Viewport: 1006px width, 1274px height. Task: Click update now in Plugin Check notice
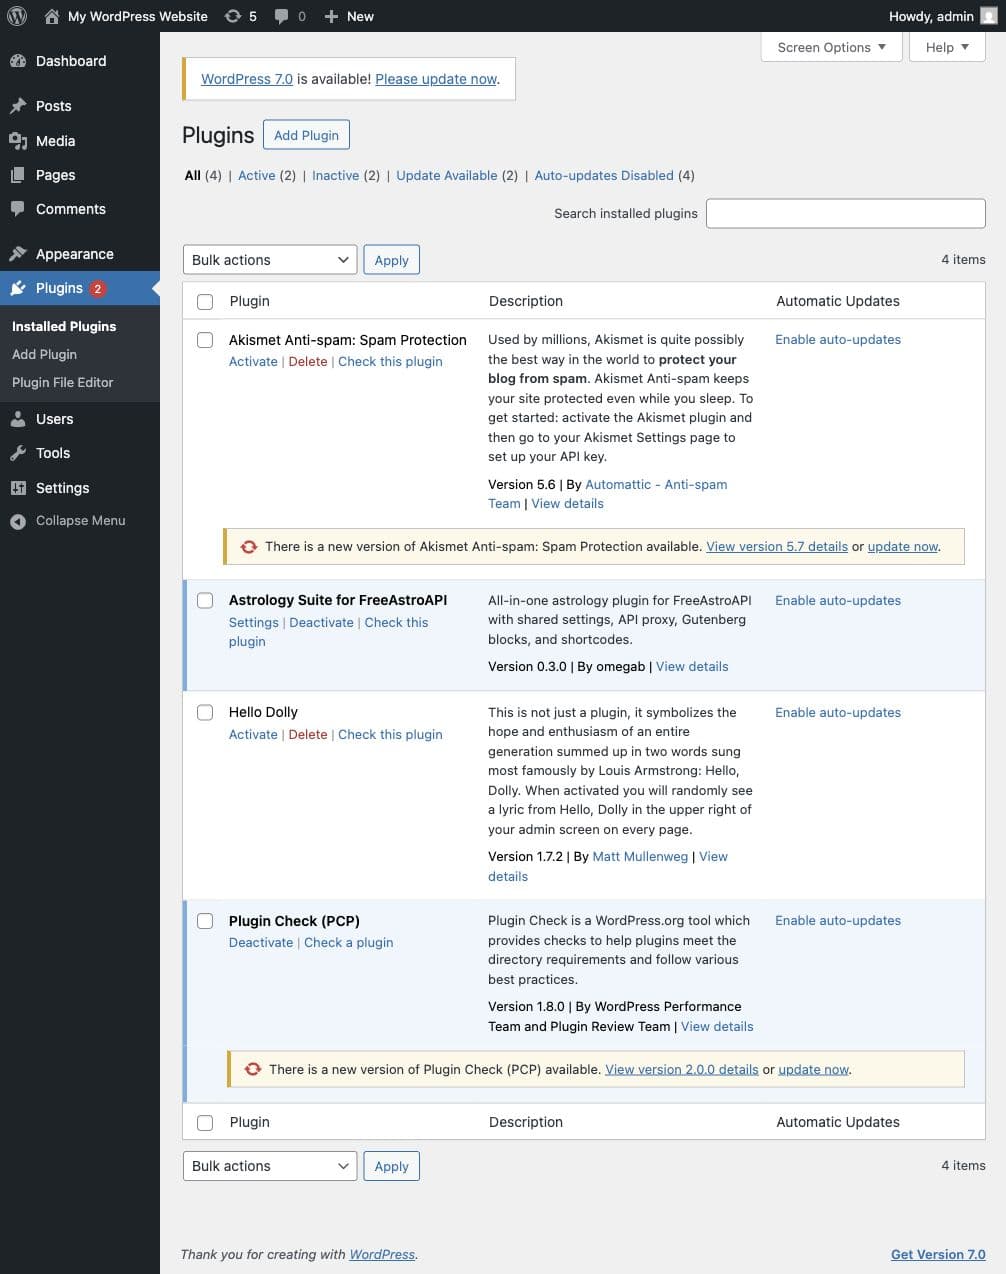813,1069
